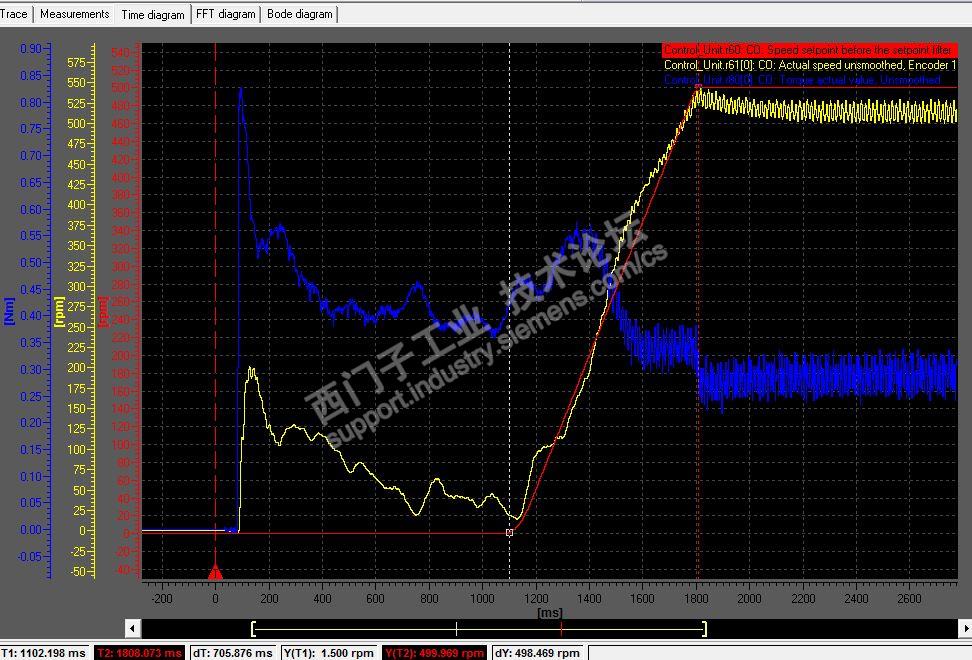Screen dimensions: 972x660
Task: Click the red trigger marker triangle at 0 ms
Action: point(215,572)
